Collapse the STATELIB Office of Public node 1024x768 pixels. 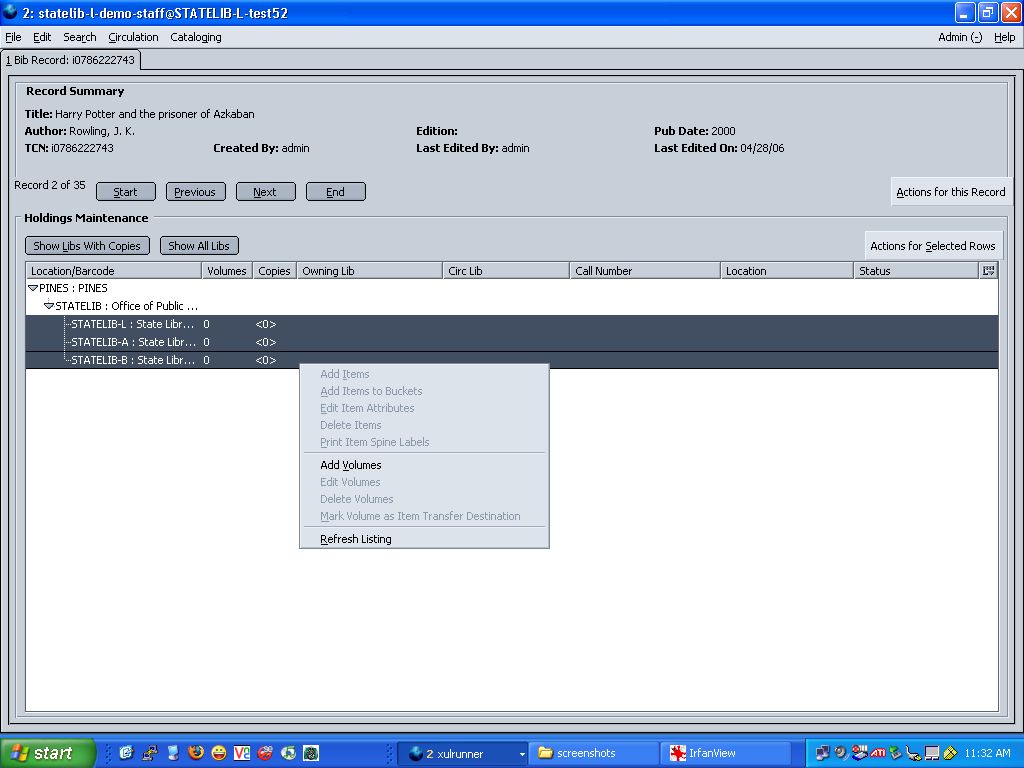coord(49,306)
